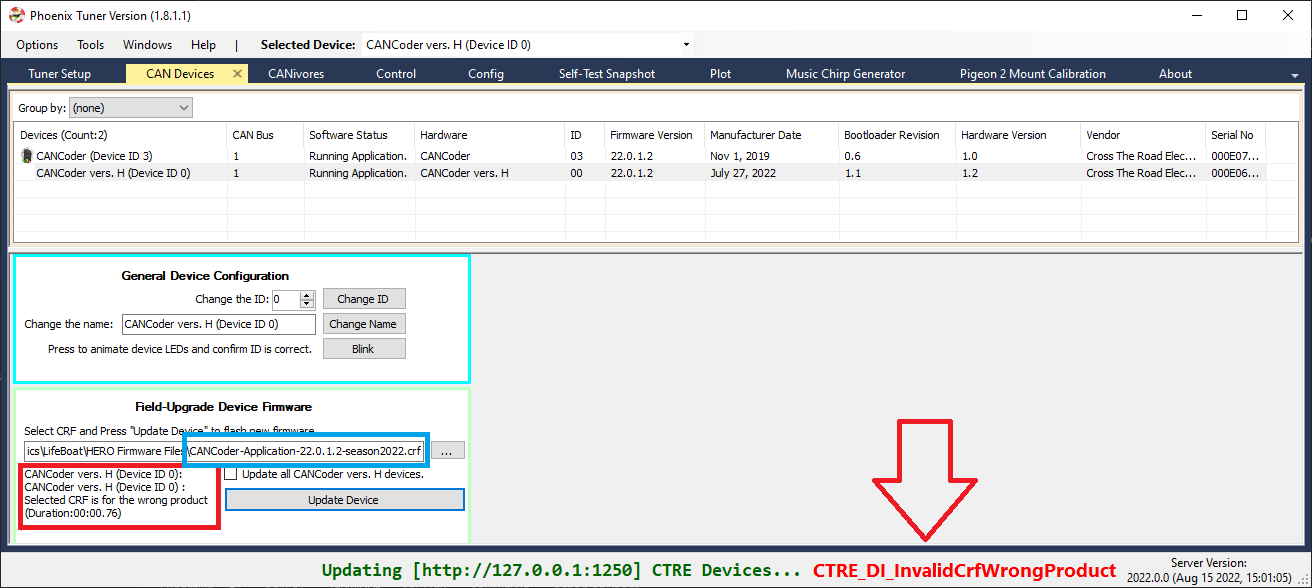Click the Hardware Version column header
The width and height of the screenshot is (1312, 588).
1019,135
